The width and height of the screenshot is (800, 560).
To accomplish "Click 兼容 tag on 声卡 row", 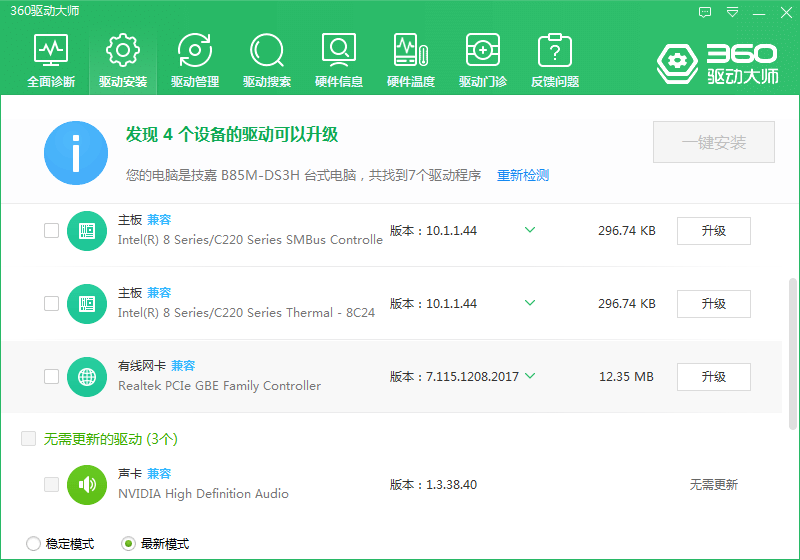I will [x=159, y=474].
